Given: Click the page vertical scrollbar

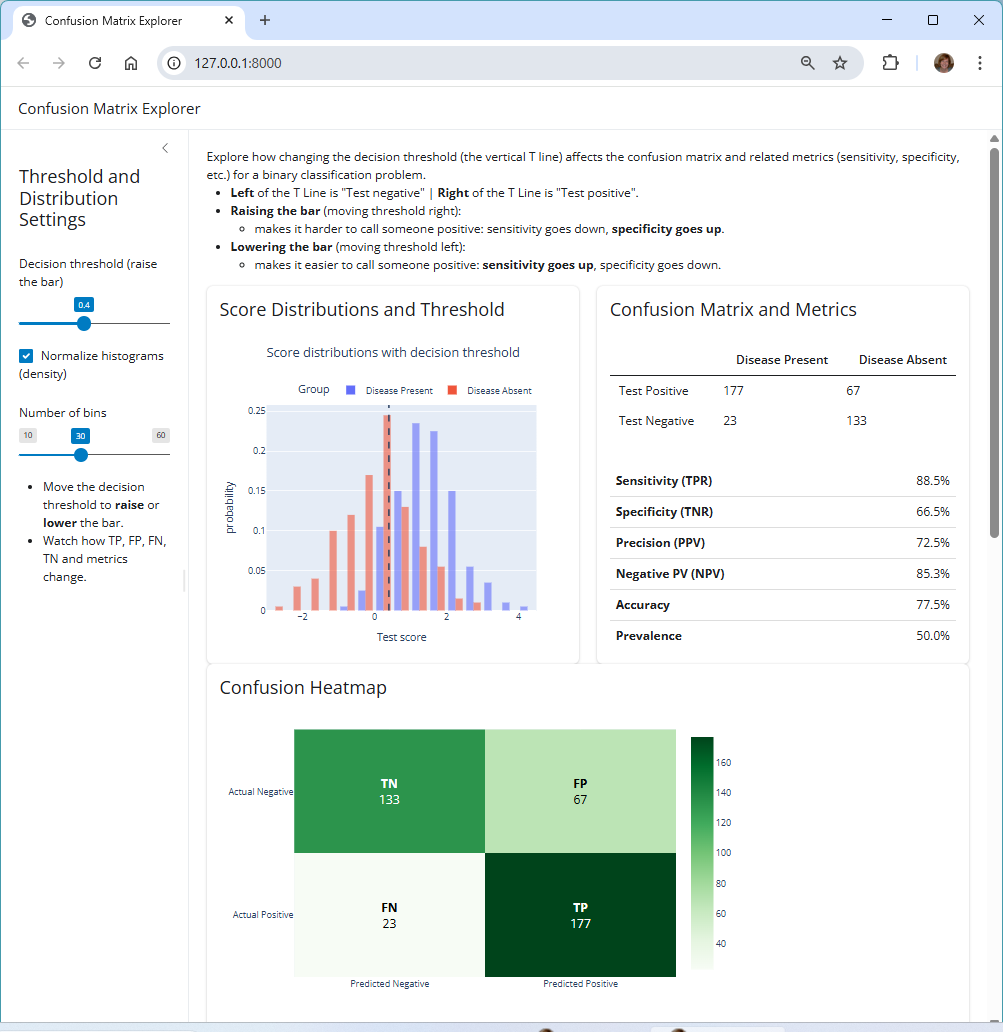Looking at the screenshot, I should click(994, 340).
